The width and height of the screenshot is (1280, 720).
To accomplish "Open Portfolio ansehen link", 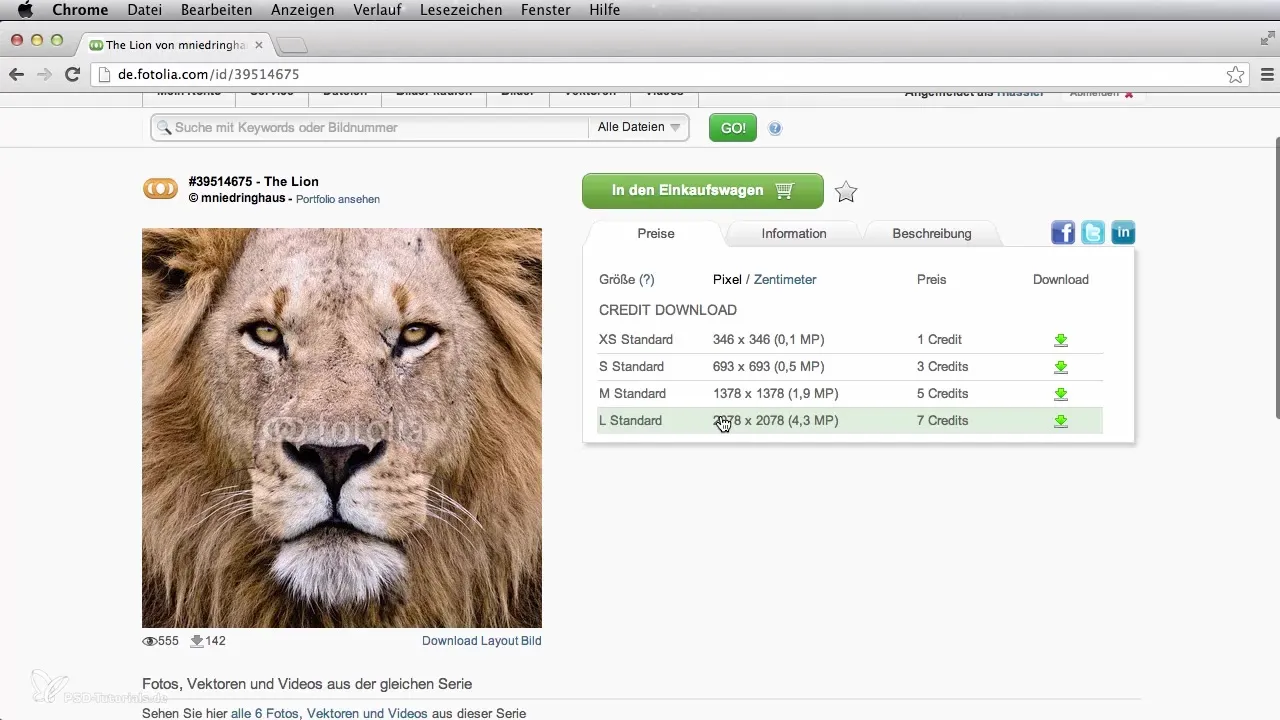I will click(338, 199).
